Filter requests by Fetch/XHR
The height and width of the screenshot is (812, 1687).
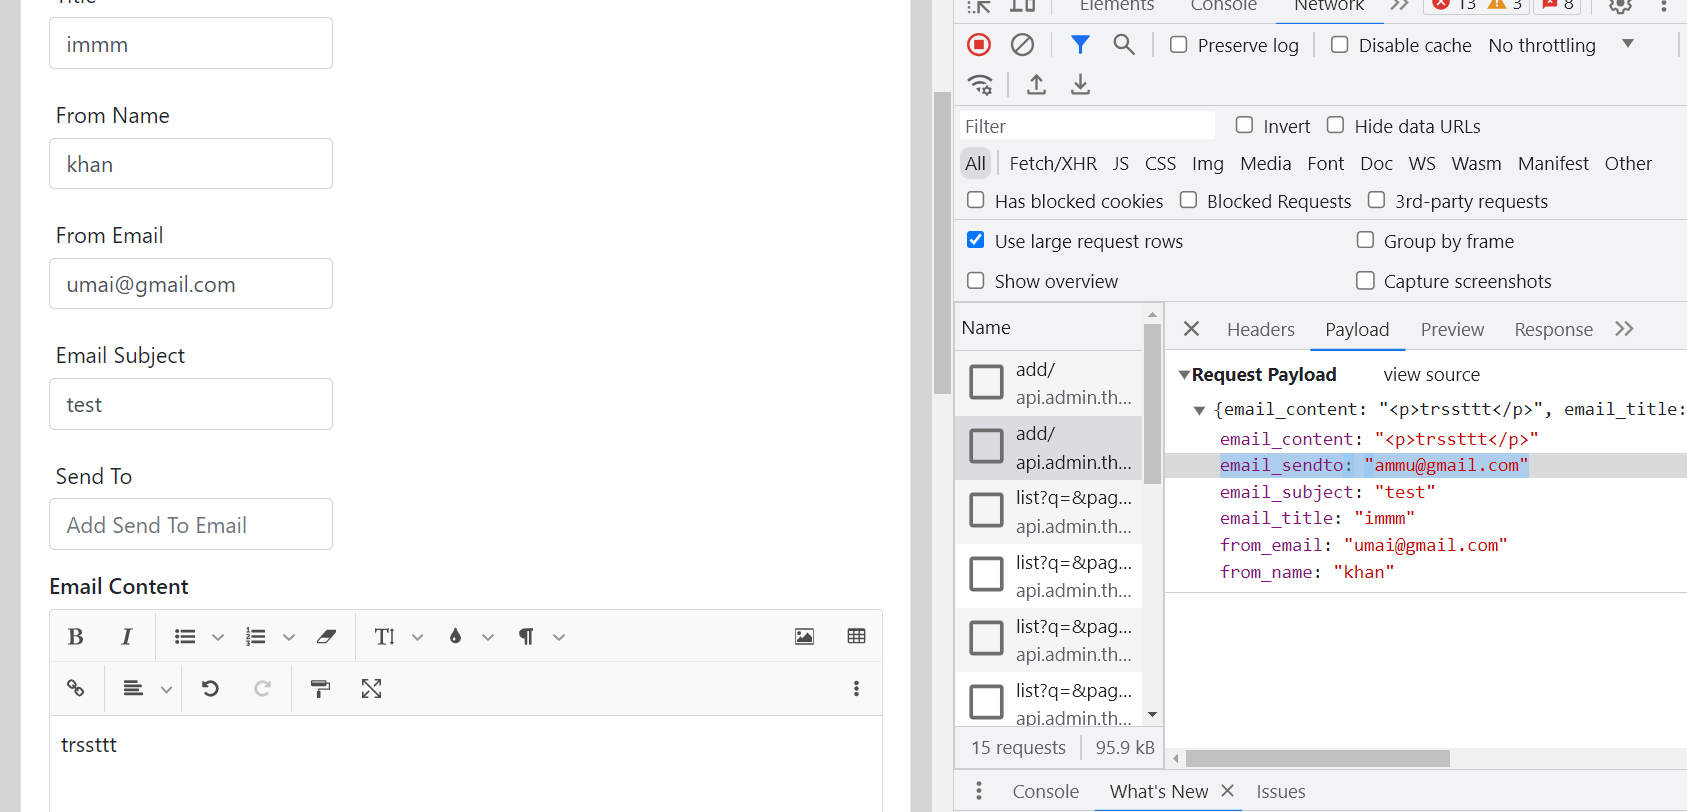[x=1053, y=163]
